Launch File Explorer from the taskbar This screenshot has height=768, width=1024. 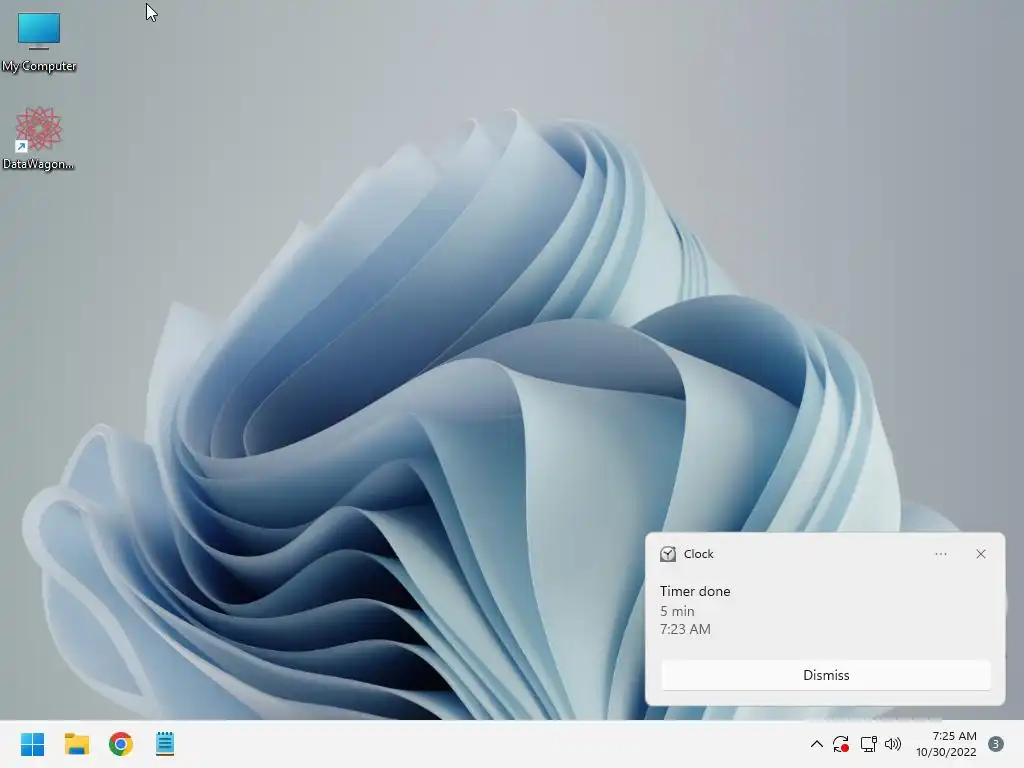(x=77, y=744)
